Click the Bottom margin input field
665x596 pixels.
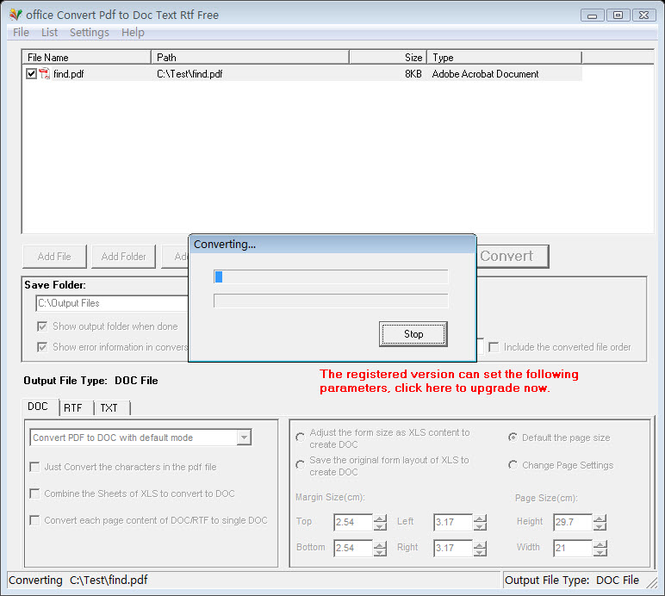(x=353, y=548)
